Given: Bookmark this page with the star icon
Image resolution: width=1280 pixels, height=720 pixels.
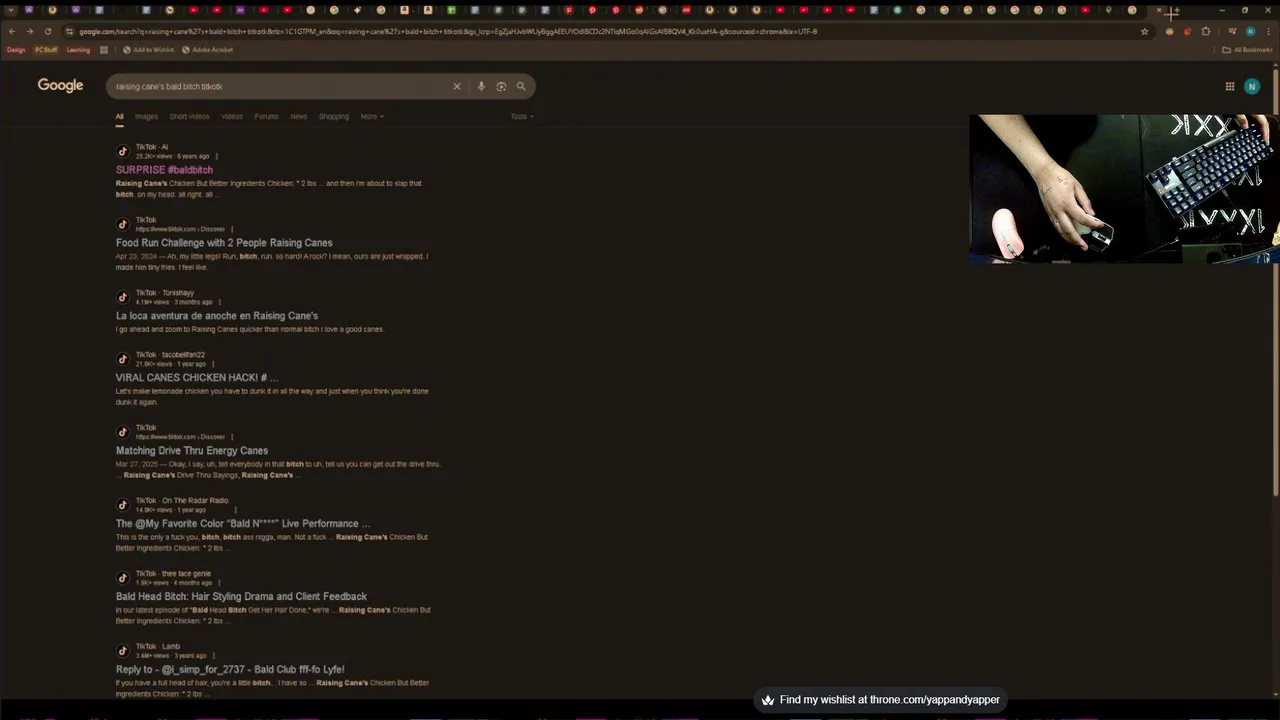Looking at the screenshot, I should point(1144,31).
